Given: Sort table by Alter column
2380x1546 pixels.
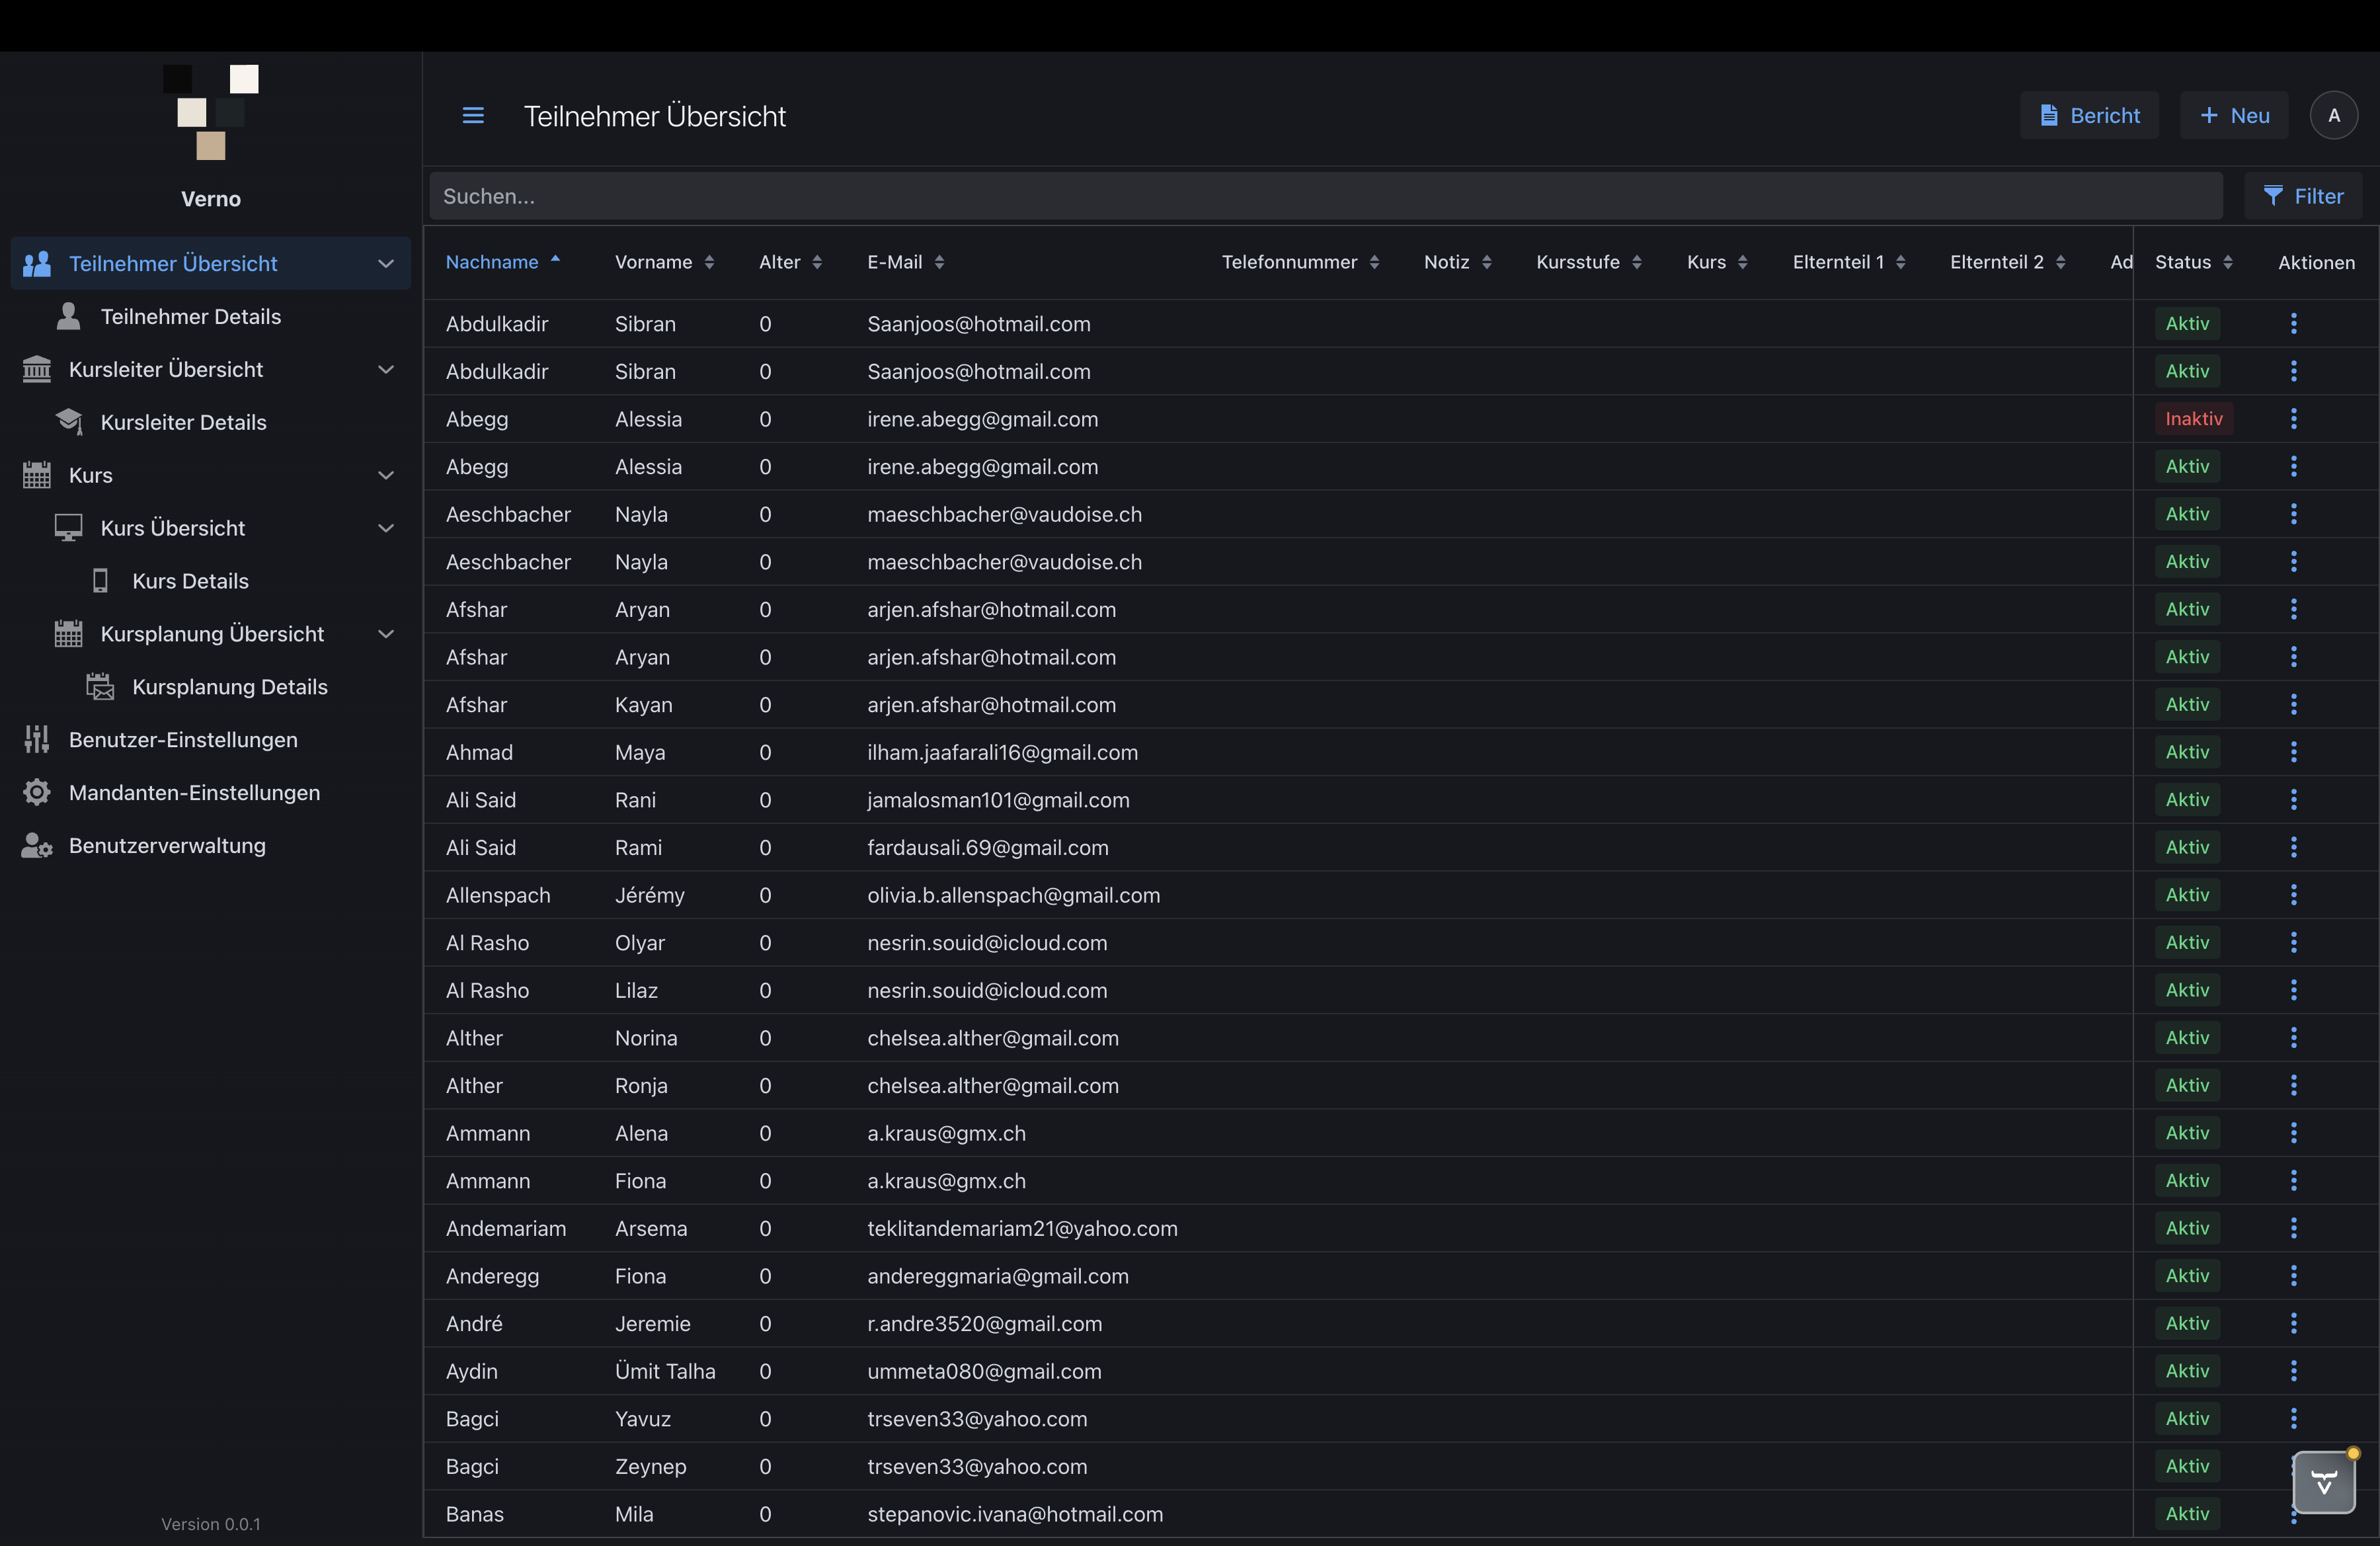Looking at the screenshot, I should click(790, 262).
